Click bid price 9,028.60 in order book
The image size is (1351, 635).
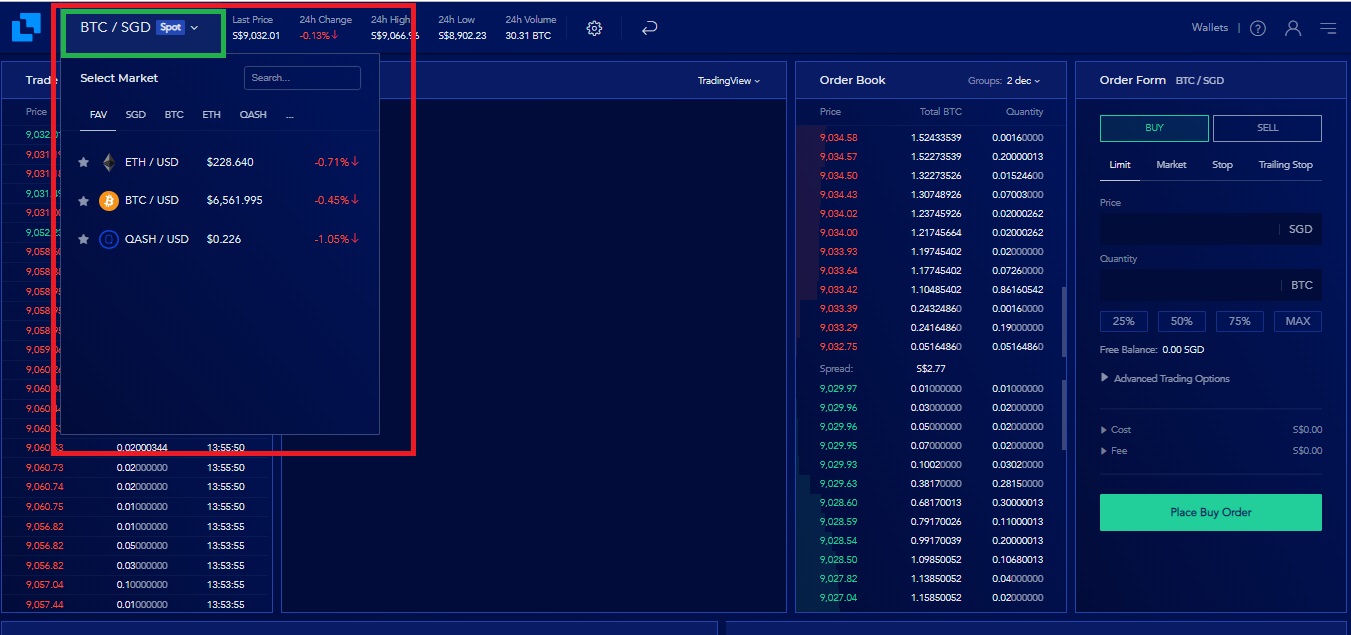[838, 503]
